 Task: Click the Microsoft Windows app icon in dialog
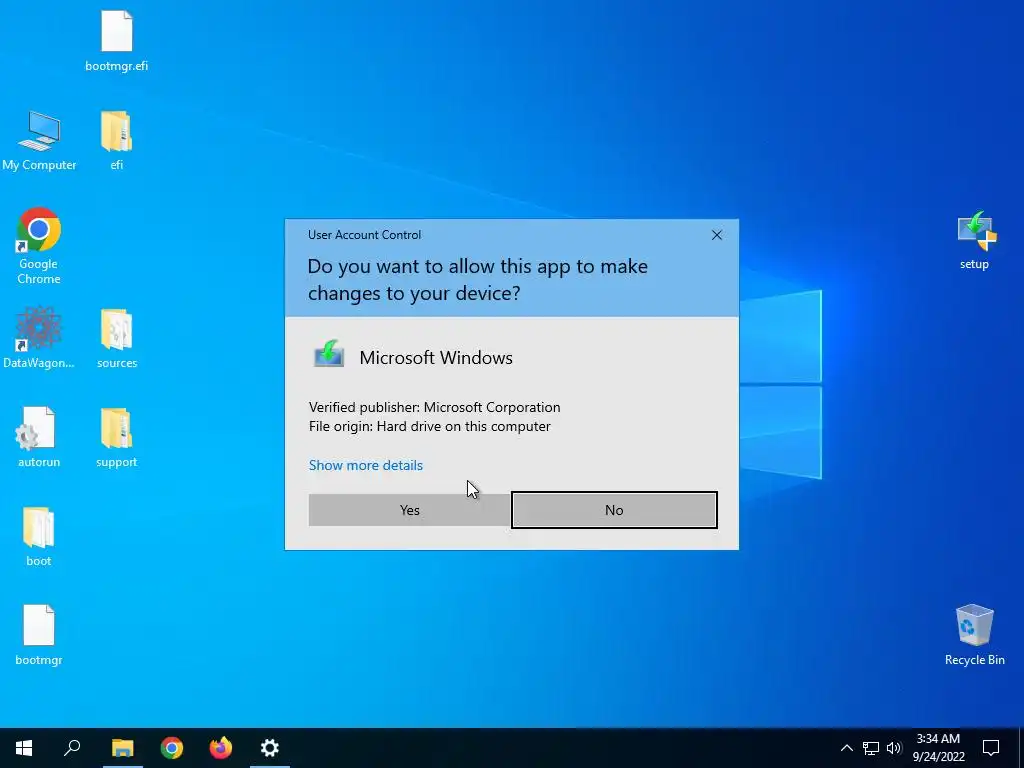point(328,355)
